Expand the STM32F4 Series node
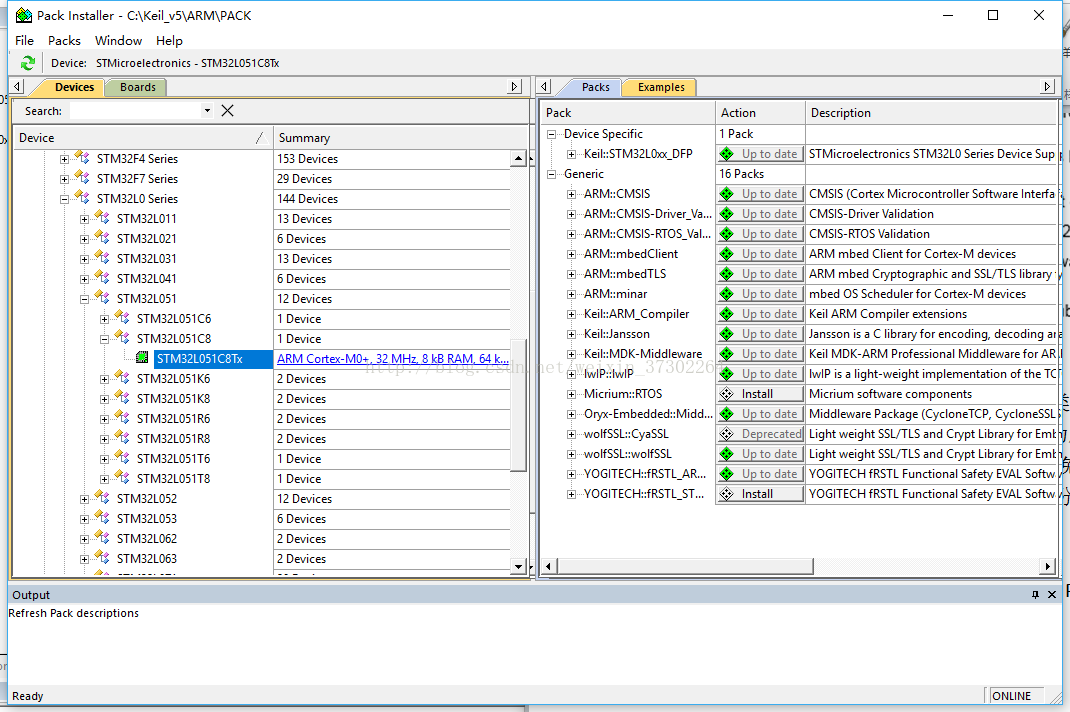Screen dimensions: 1070x712 [65, 159]
